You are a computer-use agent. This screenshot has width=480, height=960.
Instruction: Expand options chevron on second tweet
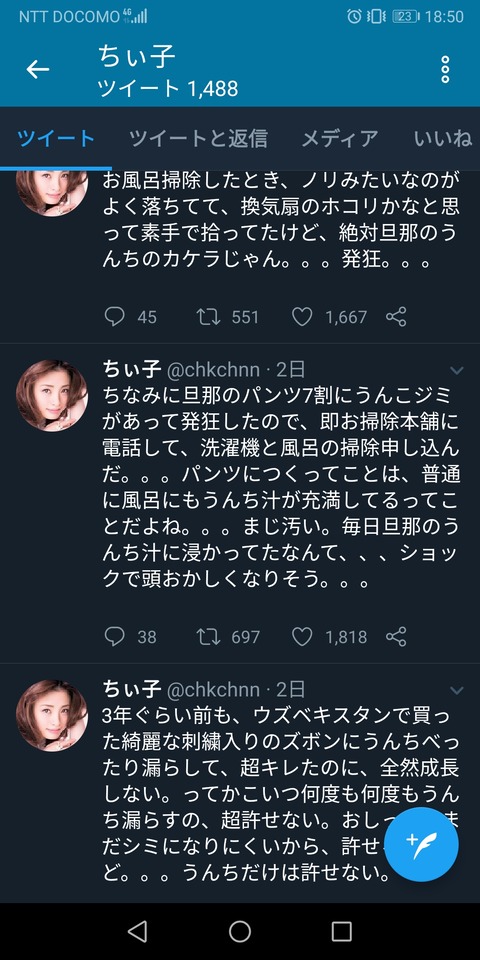coord(457,370)
